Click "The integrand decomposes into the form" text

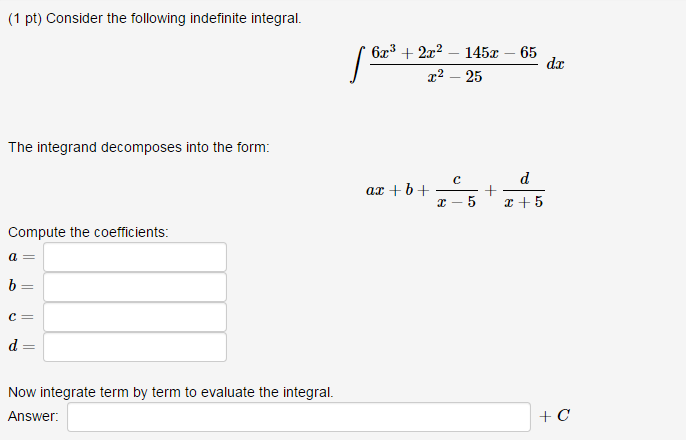tap(139, 147)
